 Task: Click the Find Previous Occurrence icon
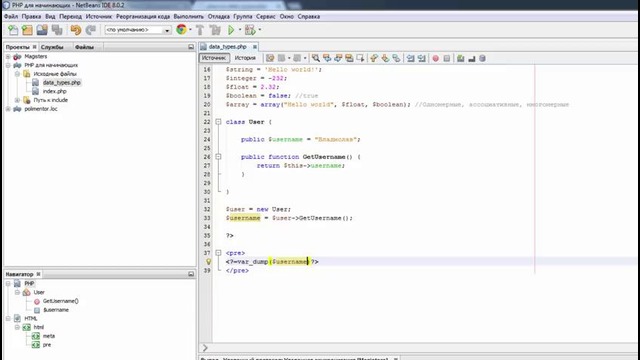coord(327,58)
